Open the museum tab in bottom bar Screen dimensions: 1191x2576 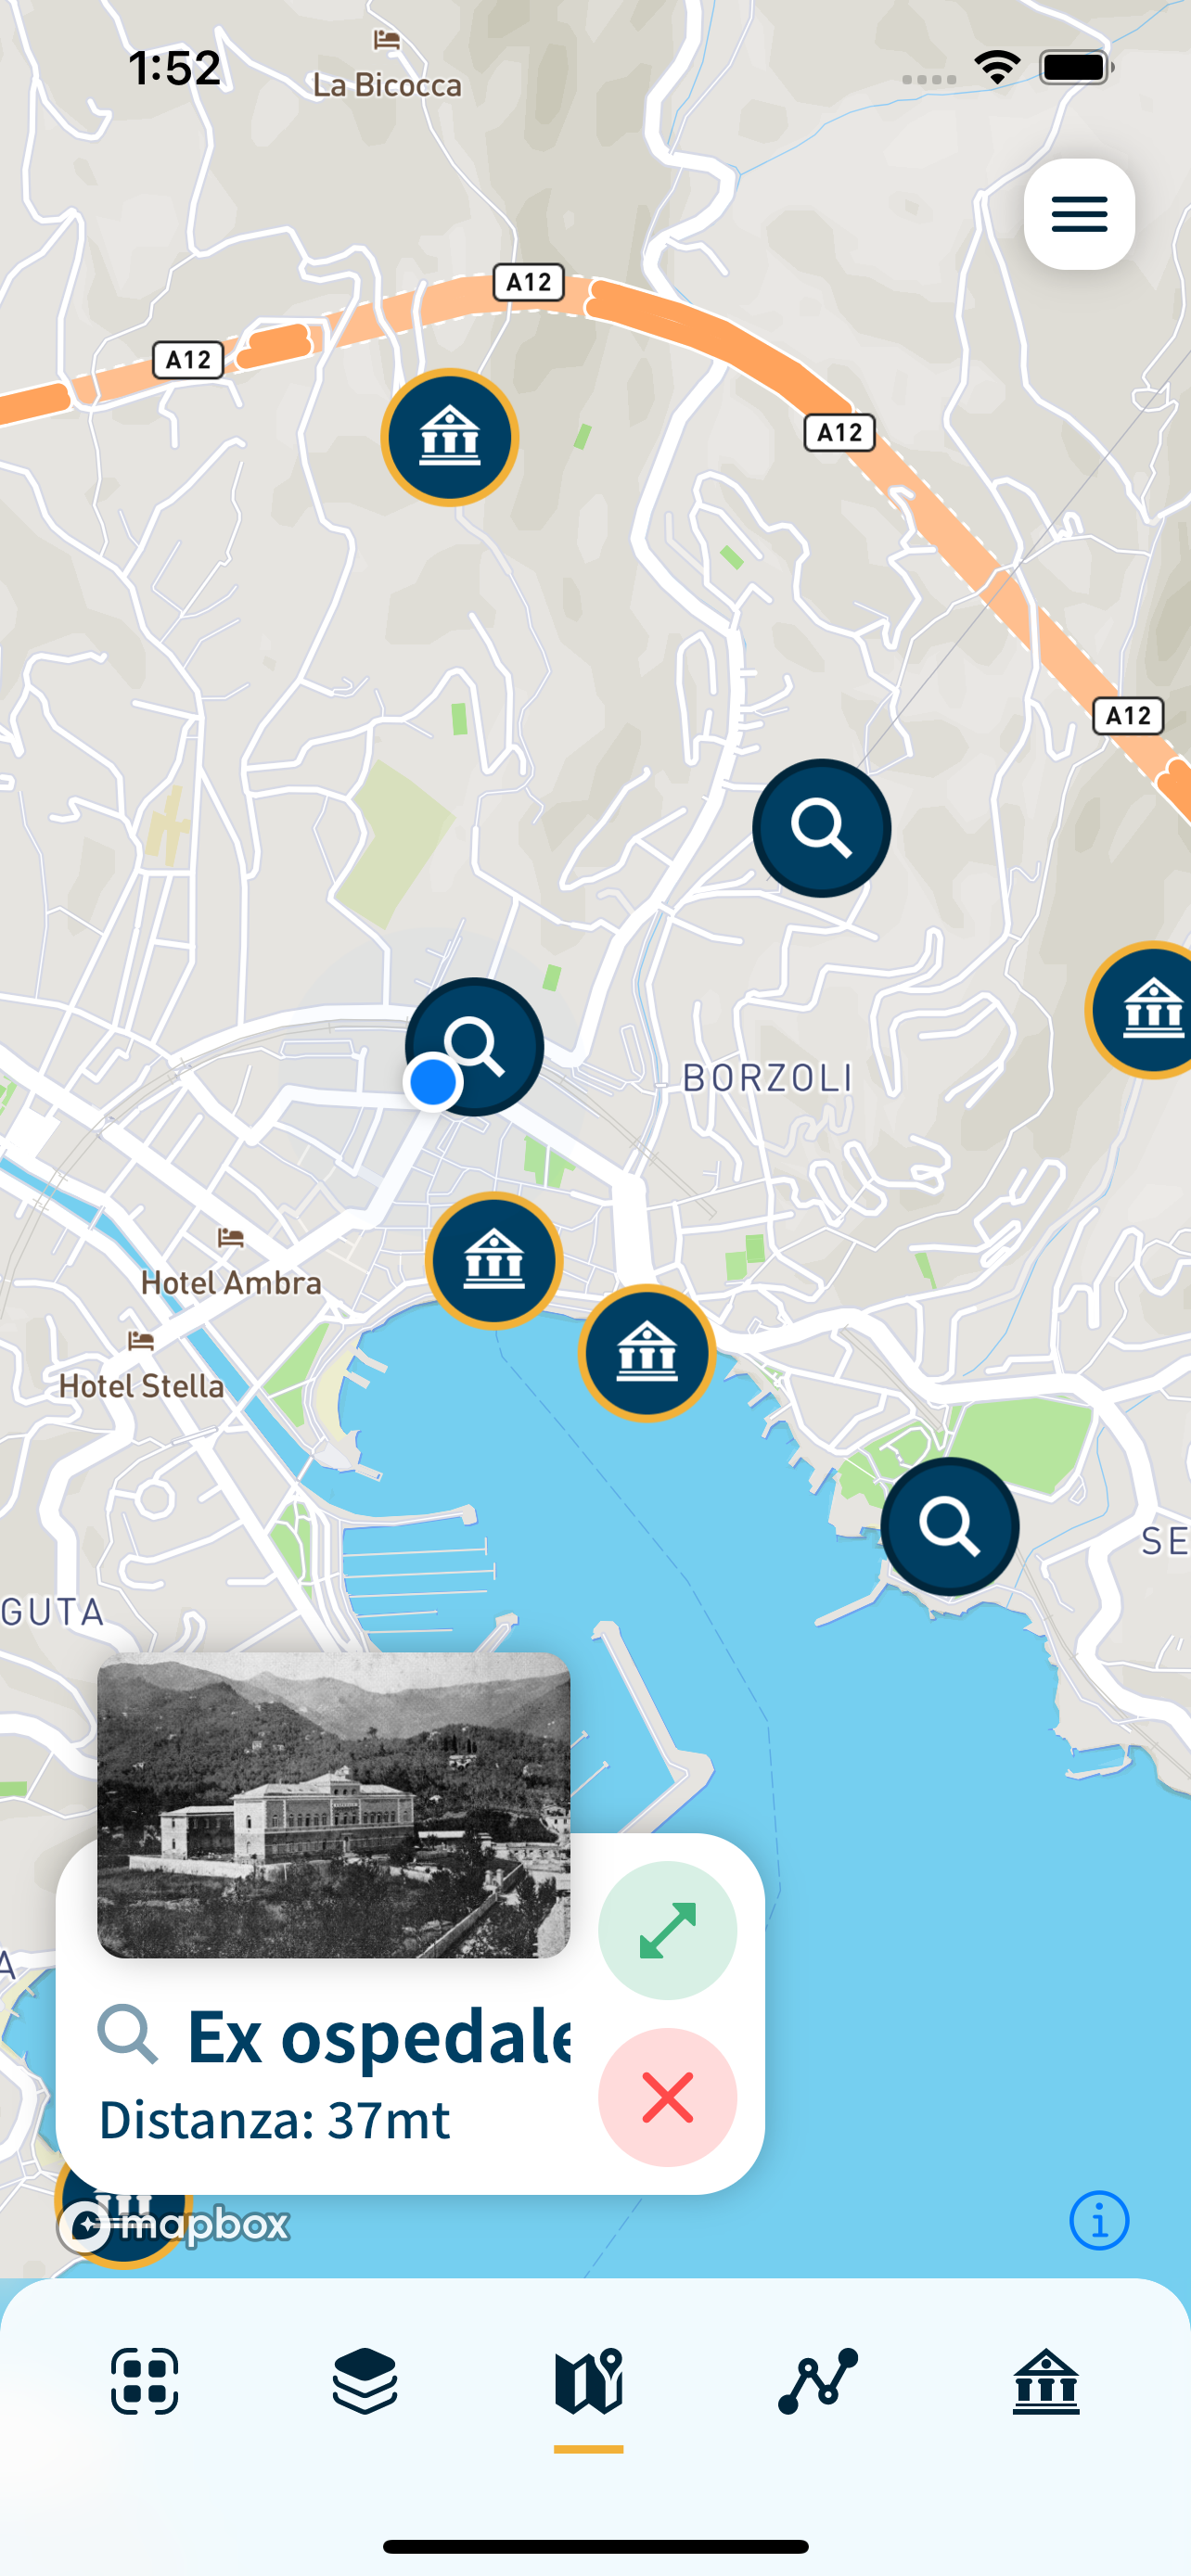1046,2382
